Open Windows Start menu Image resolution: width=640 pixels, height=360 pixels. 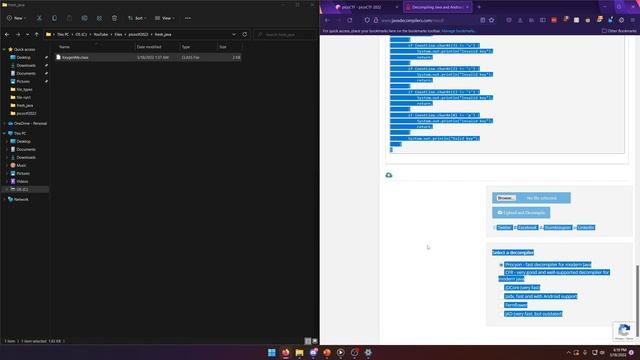coord(271,352)
